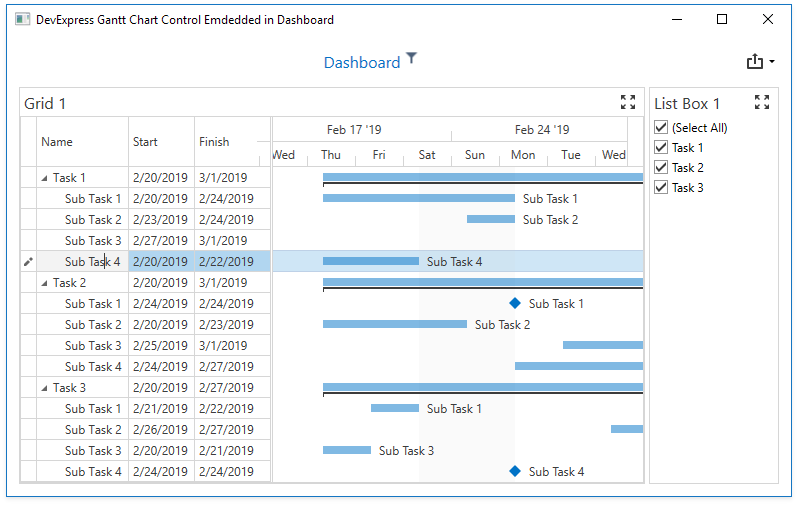Click the Finish column header
The height and width of the screenshot is (505, 798).
coord(233,142)
